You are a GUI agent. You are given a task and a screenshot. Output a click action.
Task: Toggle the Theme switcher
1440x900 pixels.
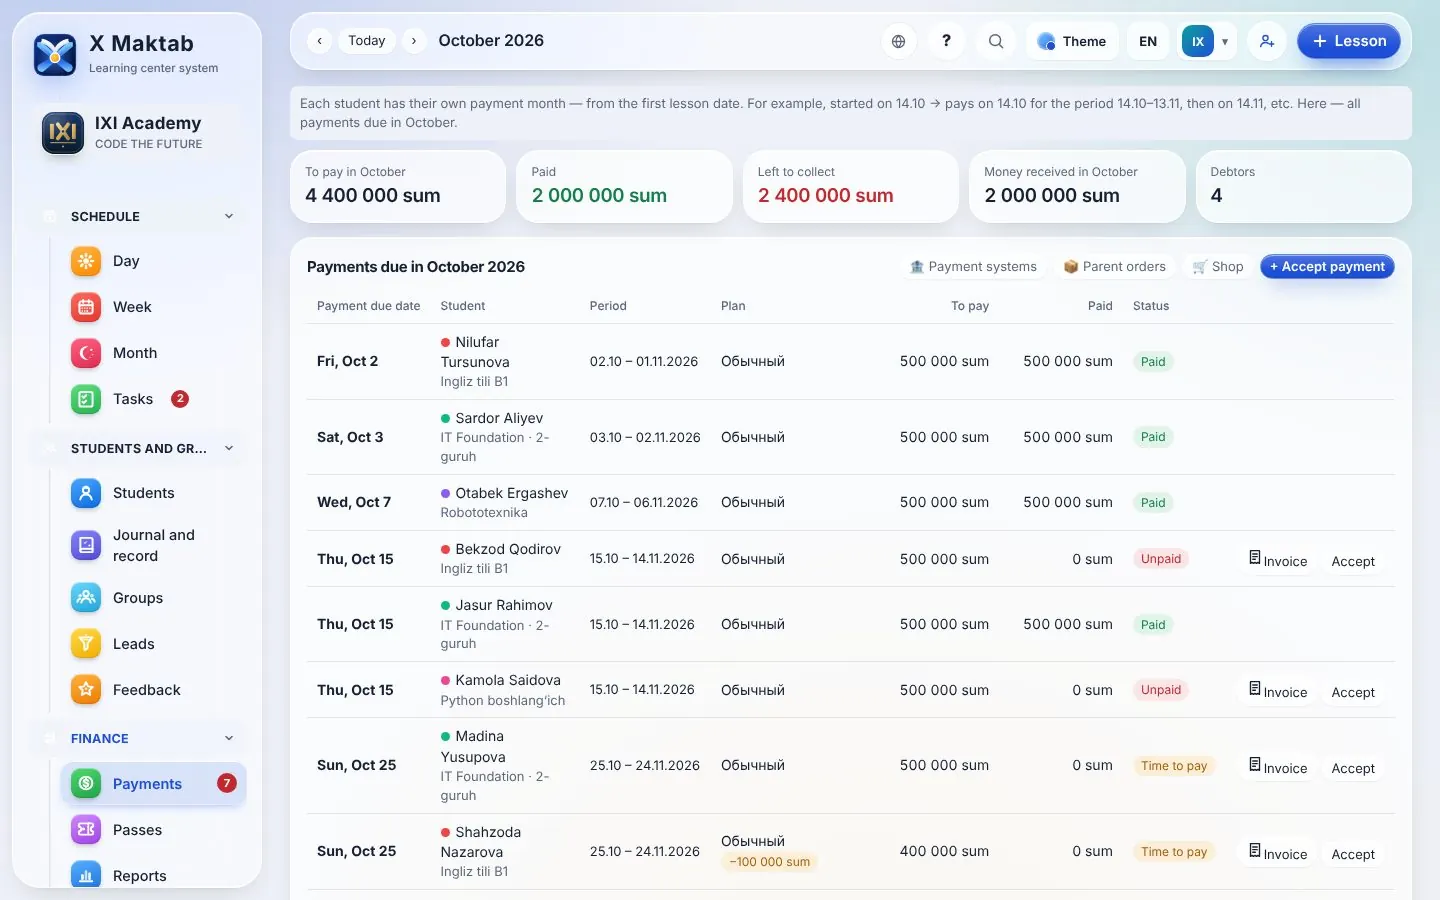pos(1072,41)
